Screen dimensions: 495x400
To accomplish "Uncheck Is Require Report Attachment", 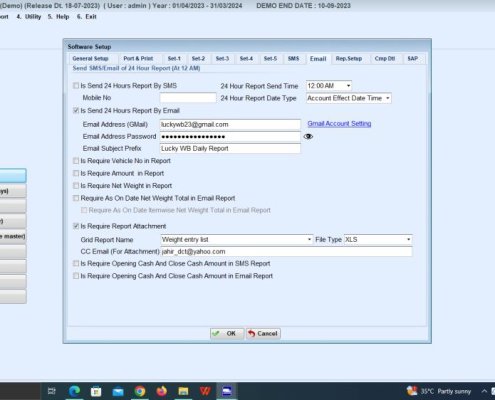I will [76, 226].
